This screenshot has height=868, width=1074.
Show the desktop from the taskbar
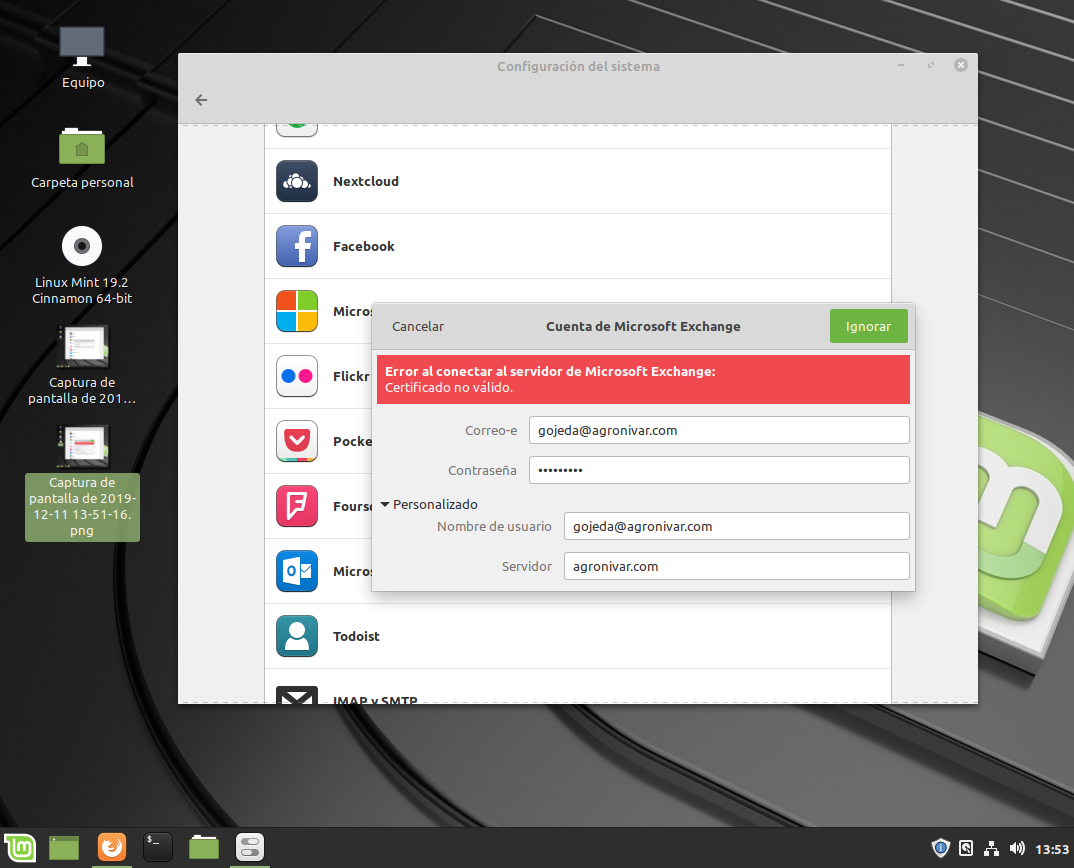[x=64, y=847]
